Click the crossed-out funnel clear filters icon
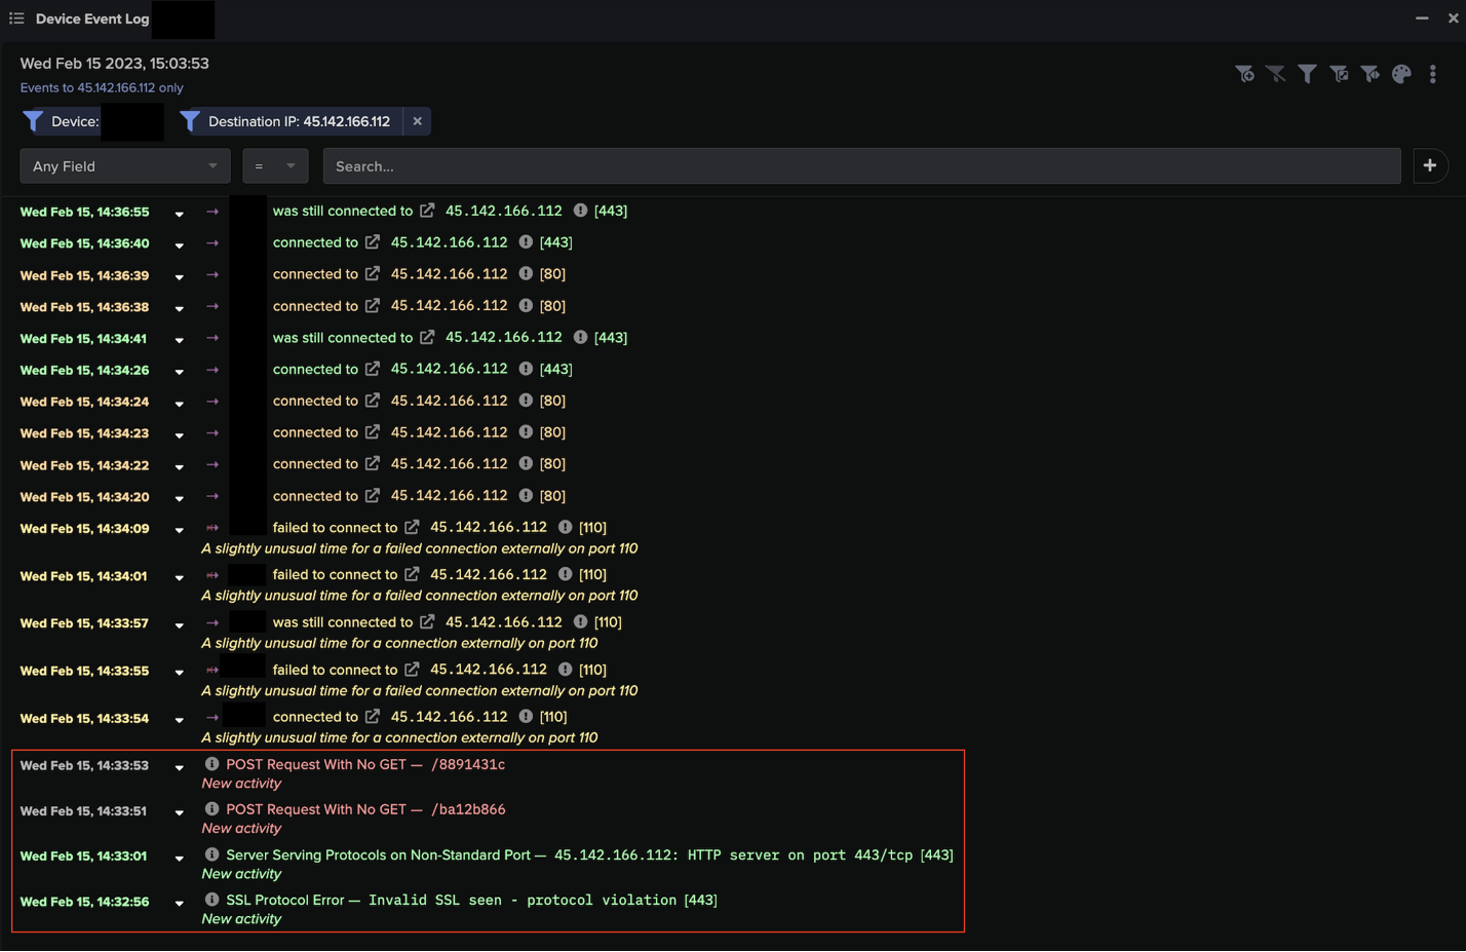The width and height of the screenshot is (1466, 952). click(x=1275, y=74)
